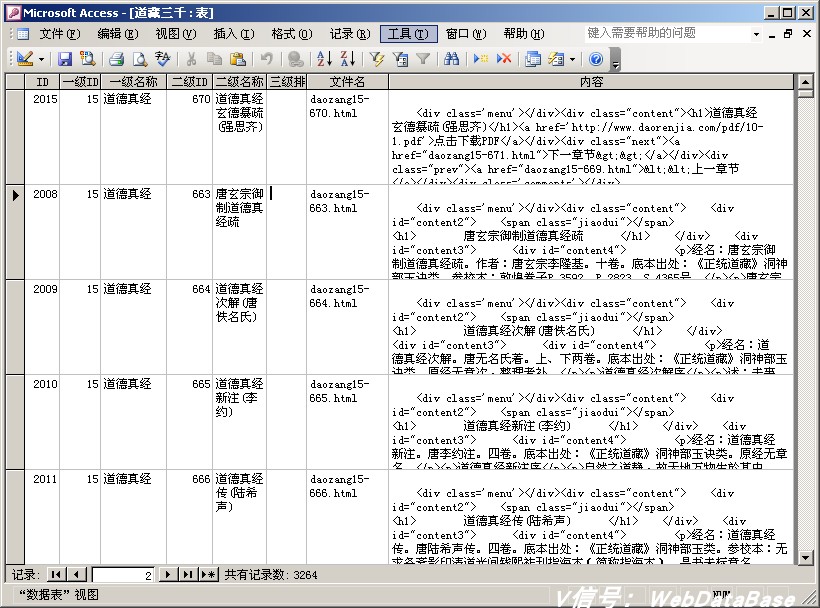Open the 窗口(W) menu
Screen dimensions: 820x608
click(x=465, y=34)
